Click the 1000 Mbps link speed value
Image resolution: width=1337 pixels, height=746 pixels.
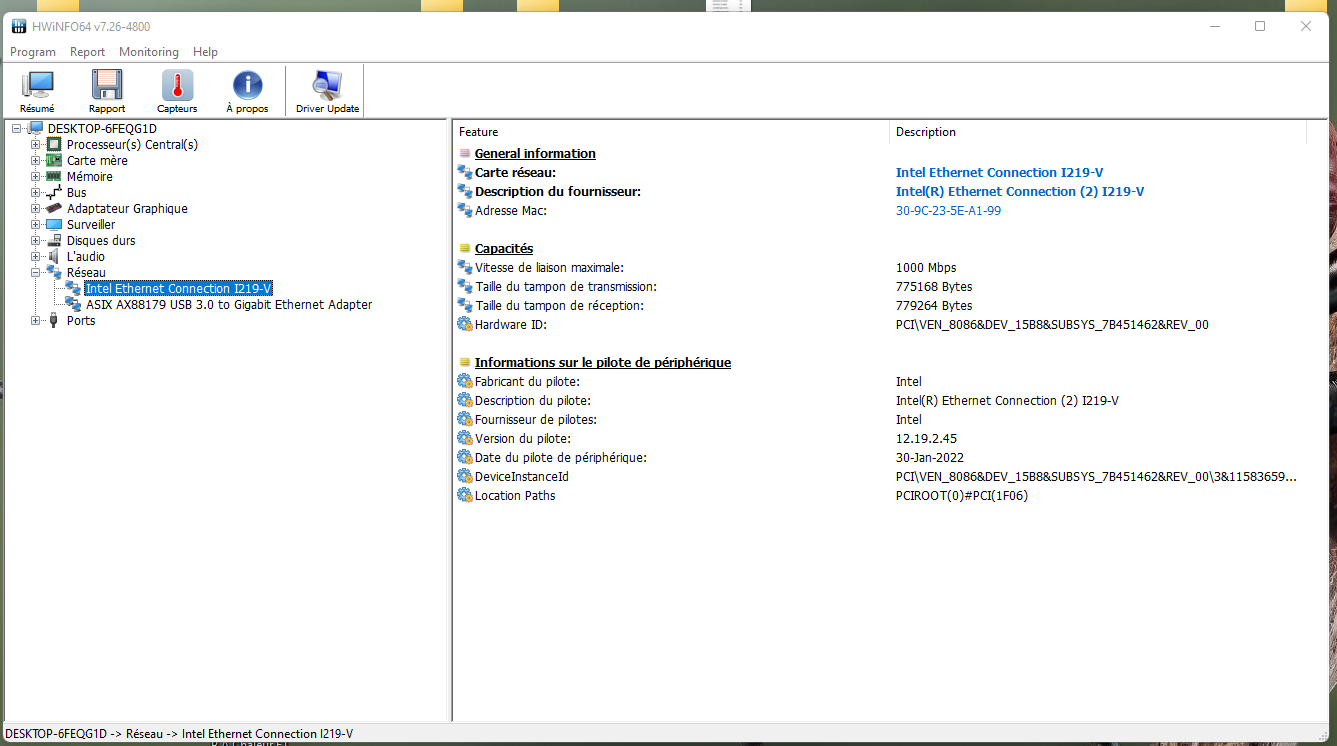[926, 267]
